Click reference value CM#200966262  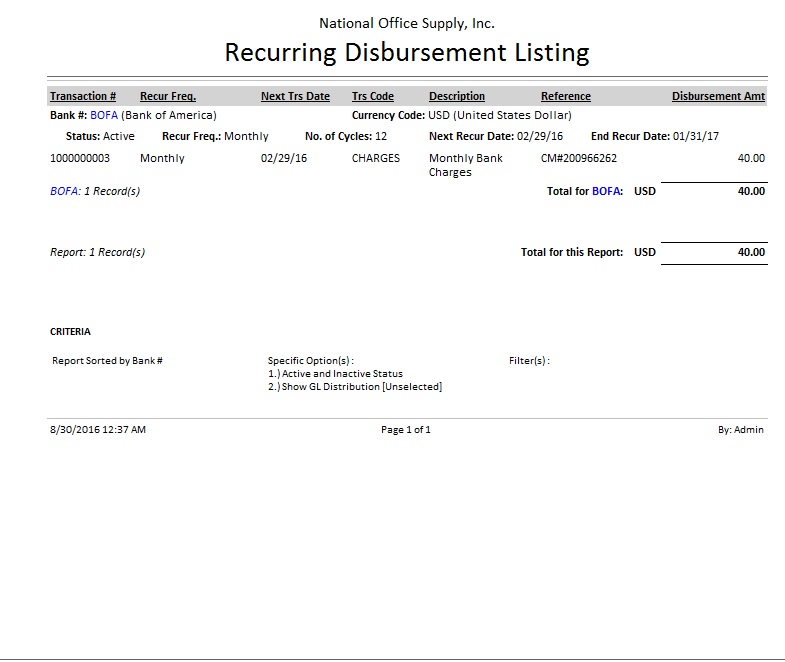(579, 158)
